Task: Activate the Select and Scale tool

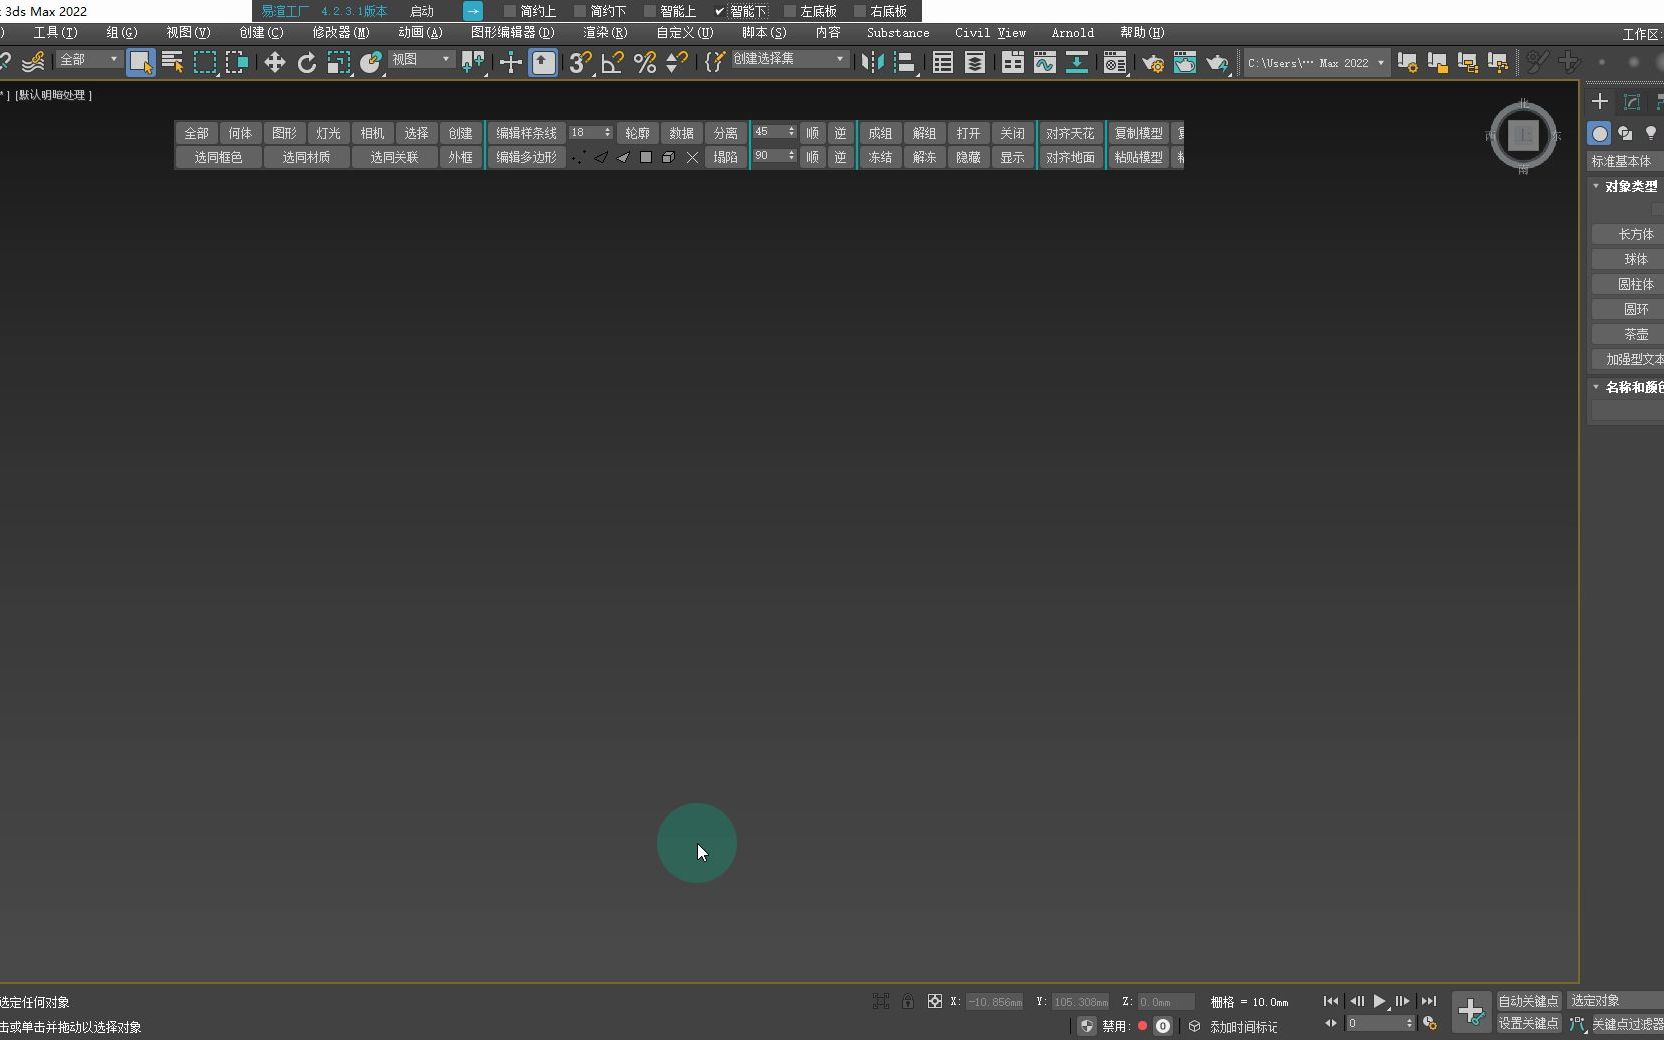Action: (x=339, y=62)
